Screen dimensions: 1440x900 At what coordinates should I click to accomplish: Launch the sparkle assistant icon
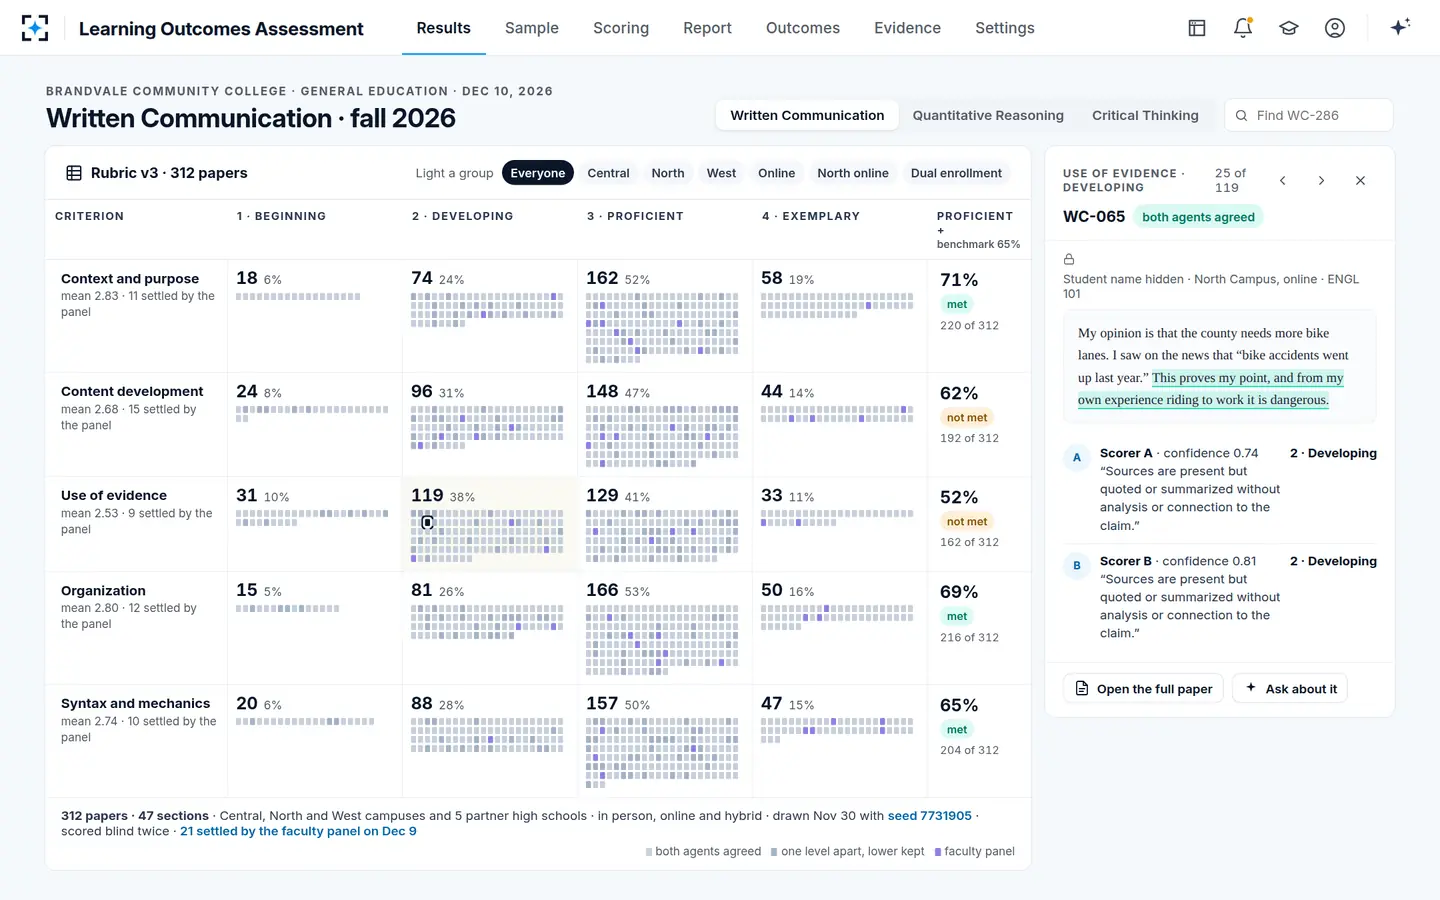1400,27
